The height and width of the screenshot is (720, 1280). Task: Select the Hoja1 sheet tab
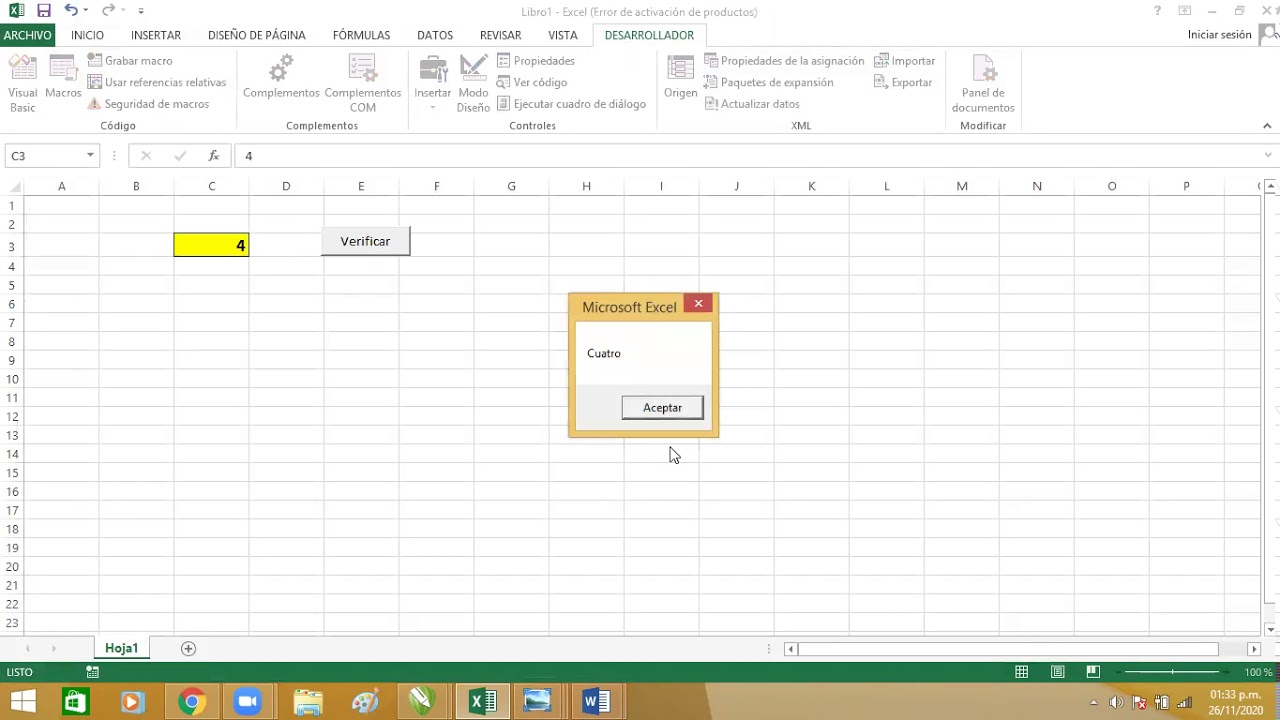(x=121, y=648)
